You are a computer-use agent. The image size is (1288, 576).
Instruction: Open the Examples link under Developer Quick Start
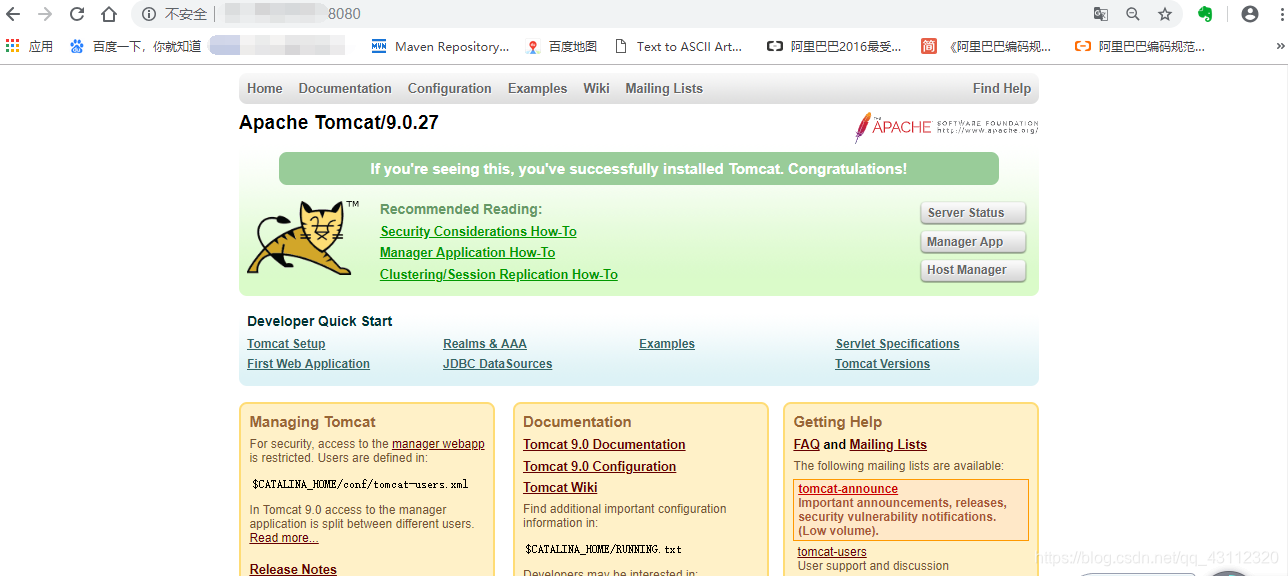(667, 344)
